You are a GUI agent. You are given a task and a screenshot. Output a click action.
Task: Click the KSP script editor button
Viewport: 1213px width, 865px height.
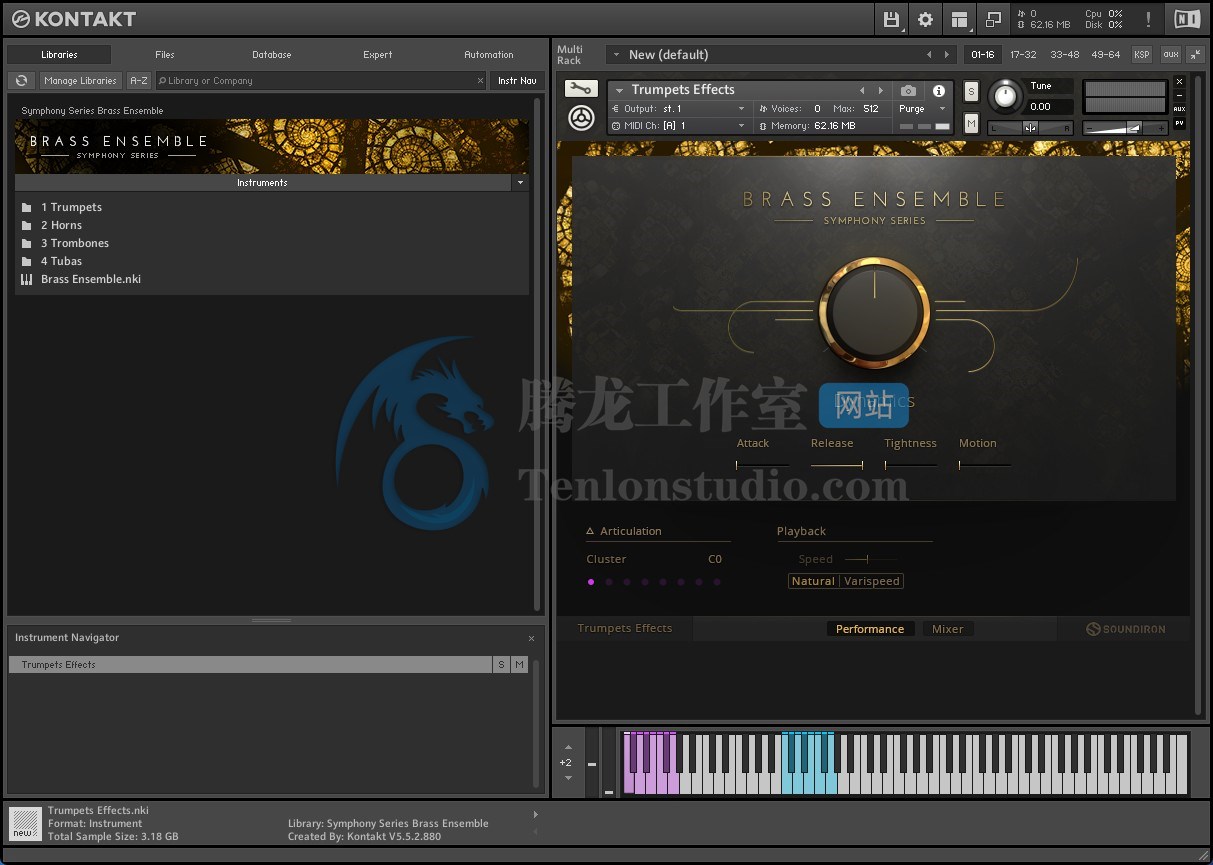pos(1141,55)
